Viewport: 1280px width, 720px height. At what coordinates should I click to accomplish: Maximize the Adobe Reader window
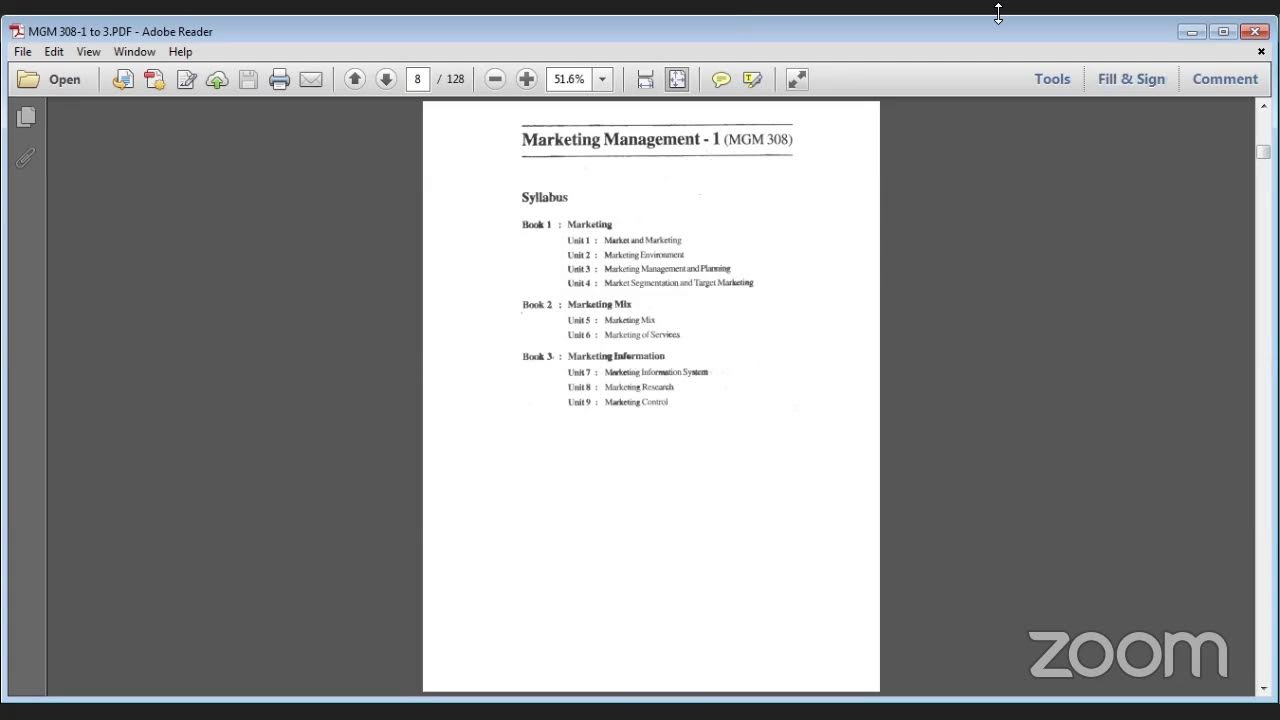pos(1223,32)
